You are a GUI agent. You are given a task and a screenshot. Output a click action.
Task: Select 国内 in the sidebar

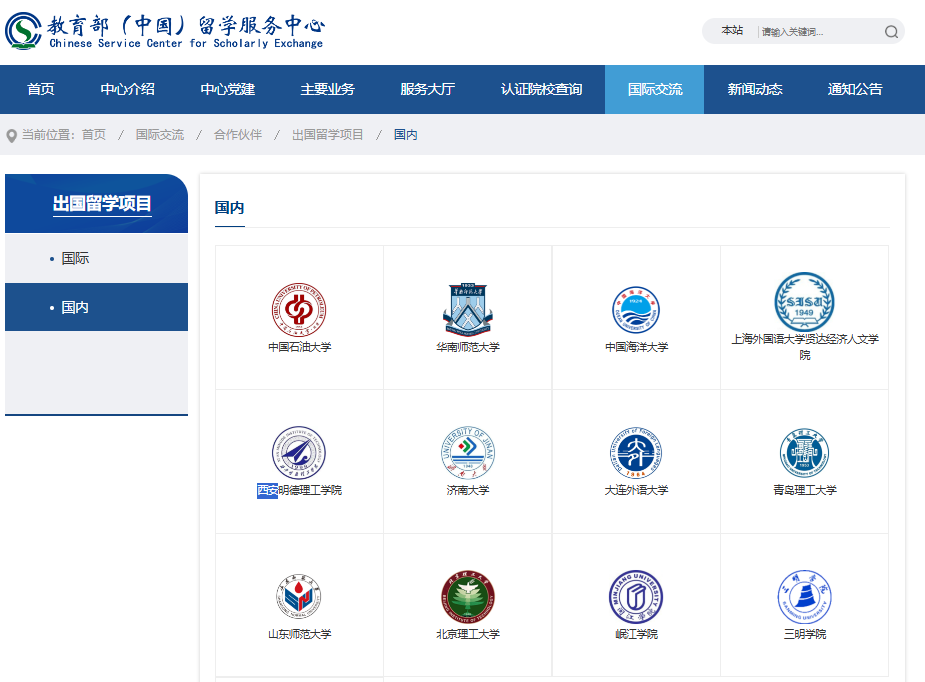[97, 307]
